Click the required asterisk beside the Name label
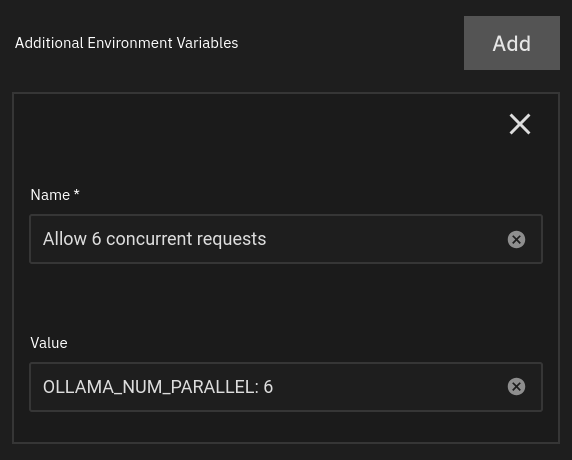Viewport: 572px width, 460px height. pyautogui.click(x=77, y=193)
